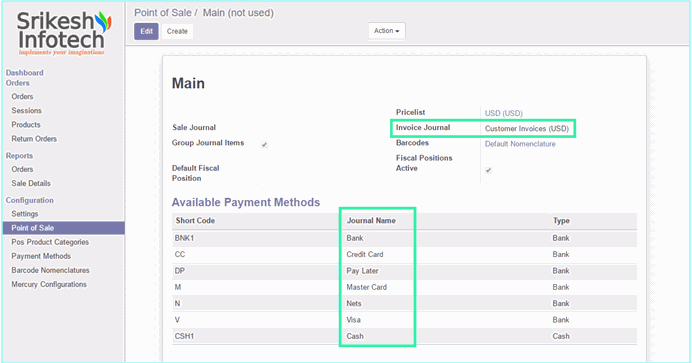Toggle Group Journal Items checkbox

(x=264, y=145)
